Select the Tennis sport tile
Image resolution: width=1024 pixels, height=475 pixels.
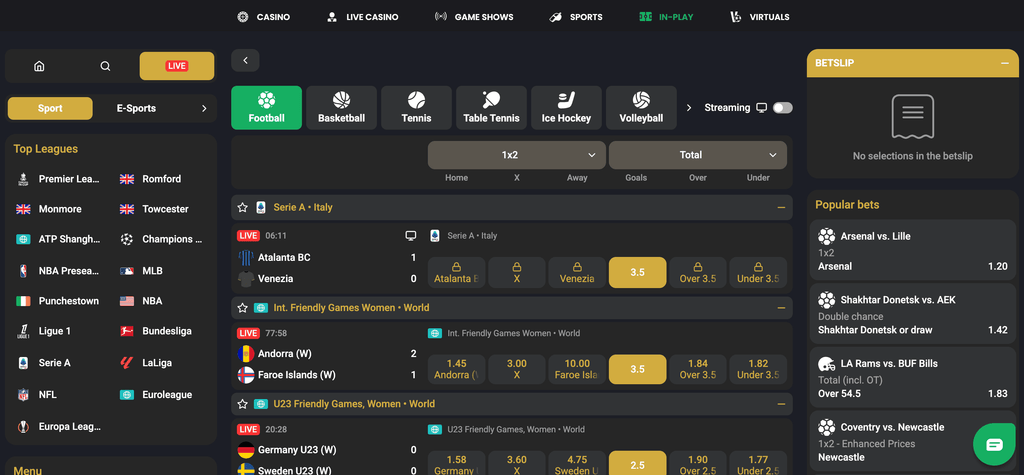tap(417, 108)
